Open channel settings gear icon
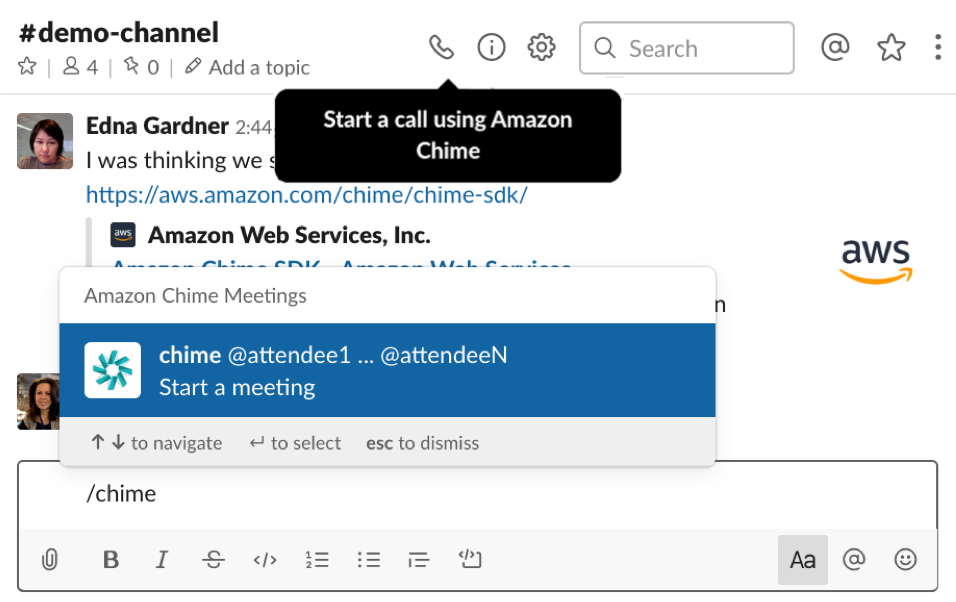The image size is (956, 602). click(541, 47)
